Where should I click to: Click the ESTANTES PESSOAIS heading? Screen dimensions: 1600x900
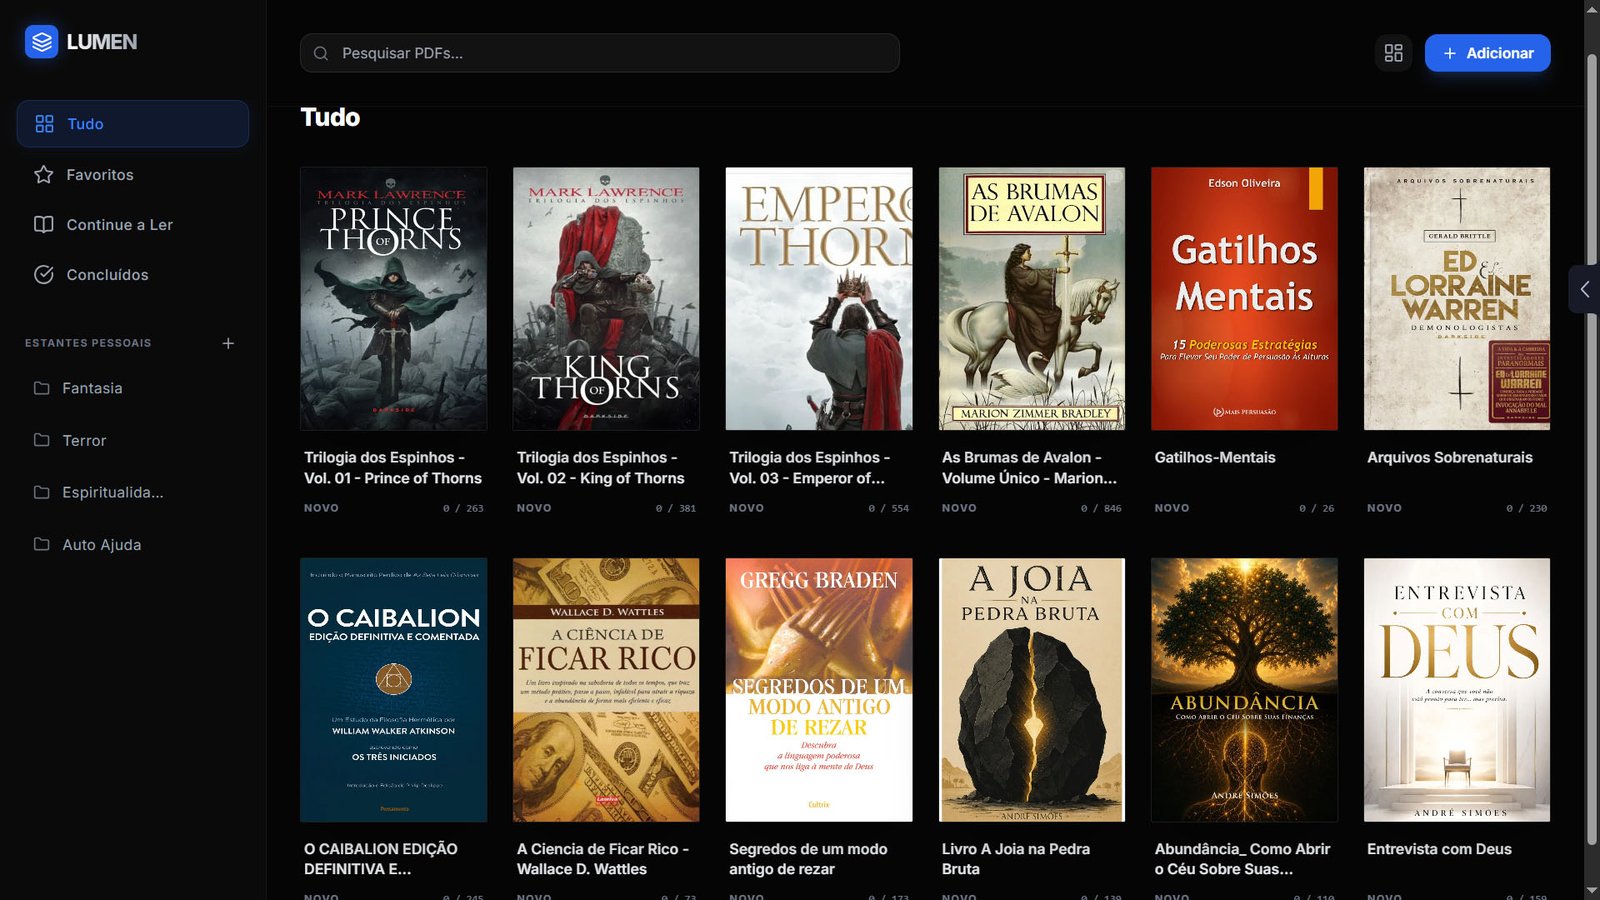(88, 343)
